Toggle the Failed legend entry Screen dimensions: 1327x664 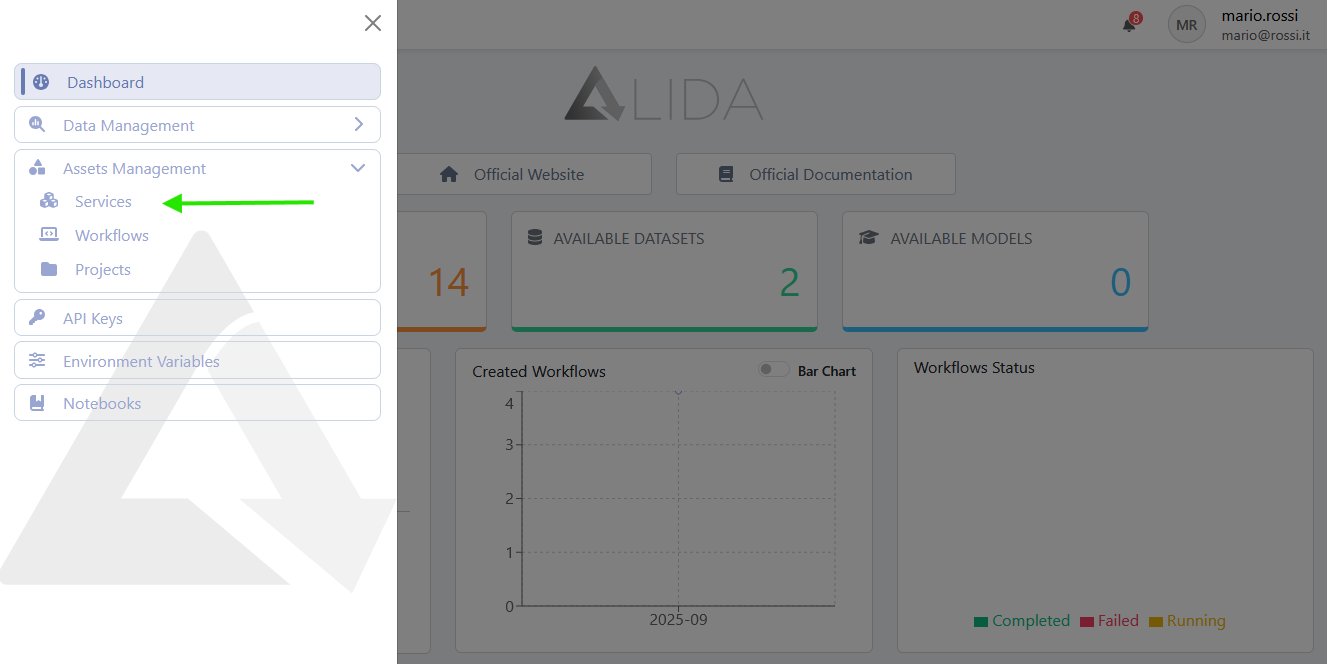1109,621
